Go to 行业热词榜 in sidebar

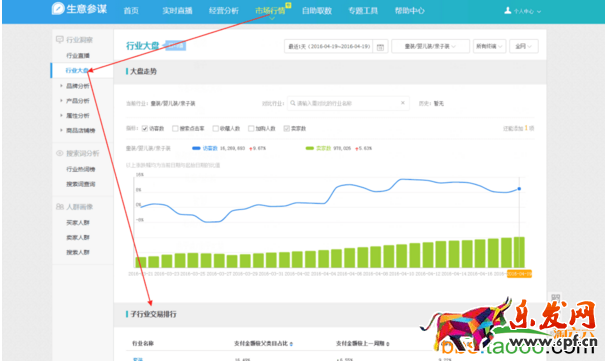81,169
